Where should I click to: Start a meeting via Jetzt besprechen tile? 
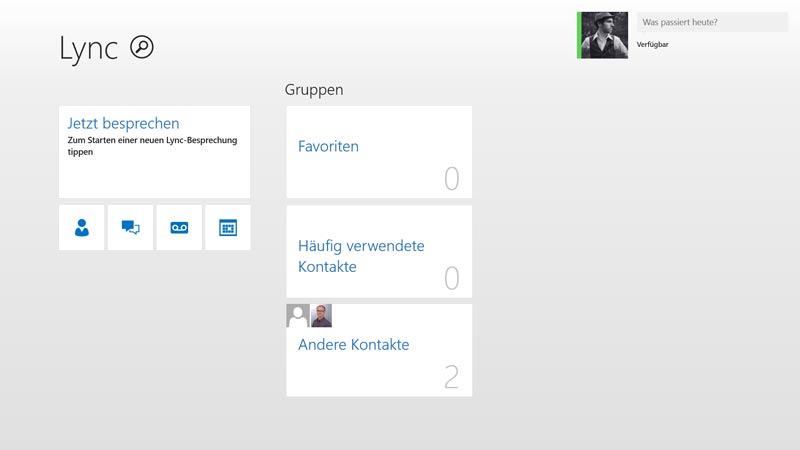[155, 152]
